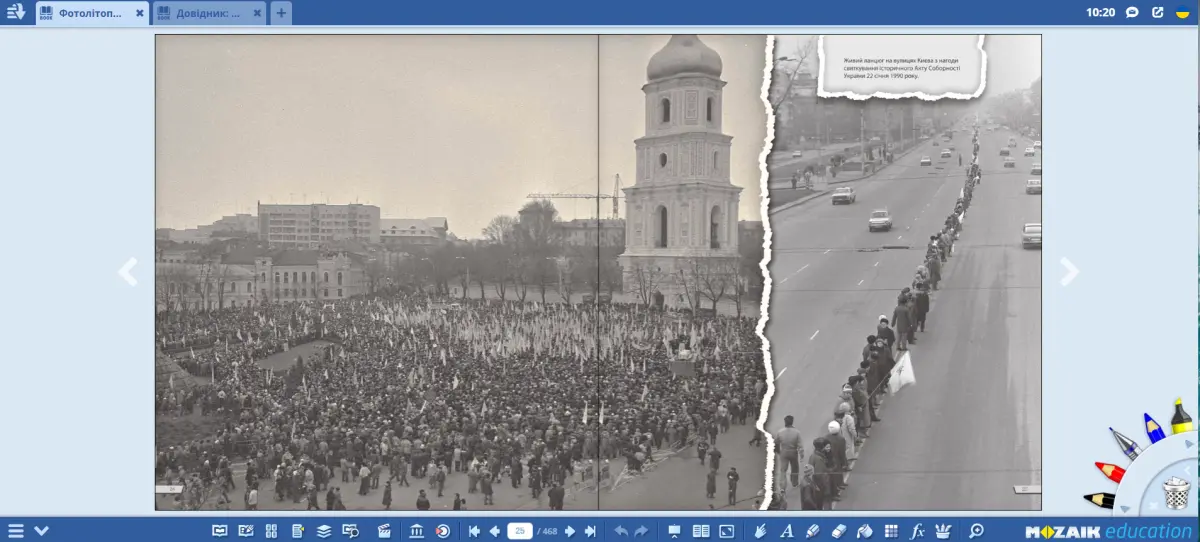Select the eraser tool in bottom toolbar

(x=839, y=531)
